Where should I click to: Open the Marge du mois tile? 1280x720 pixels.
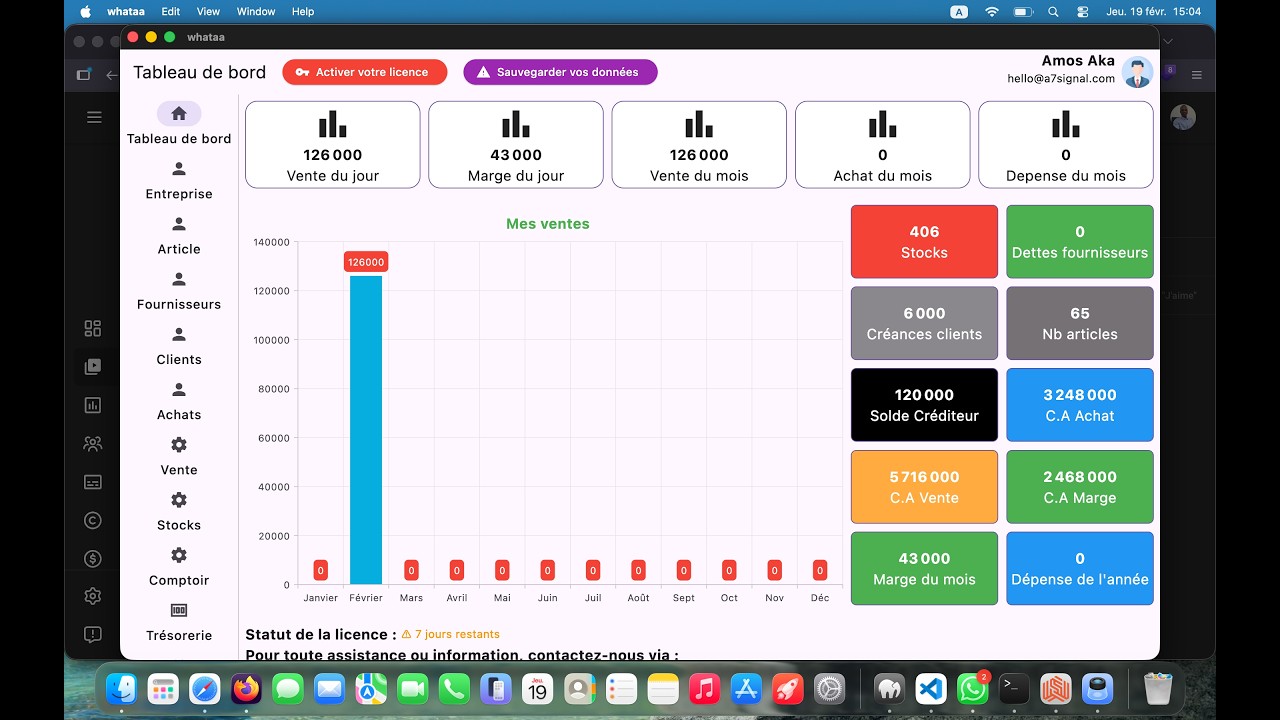pyautogui.click(x=924, y=568)
